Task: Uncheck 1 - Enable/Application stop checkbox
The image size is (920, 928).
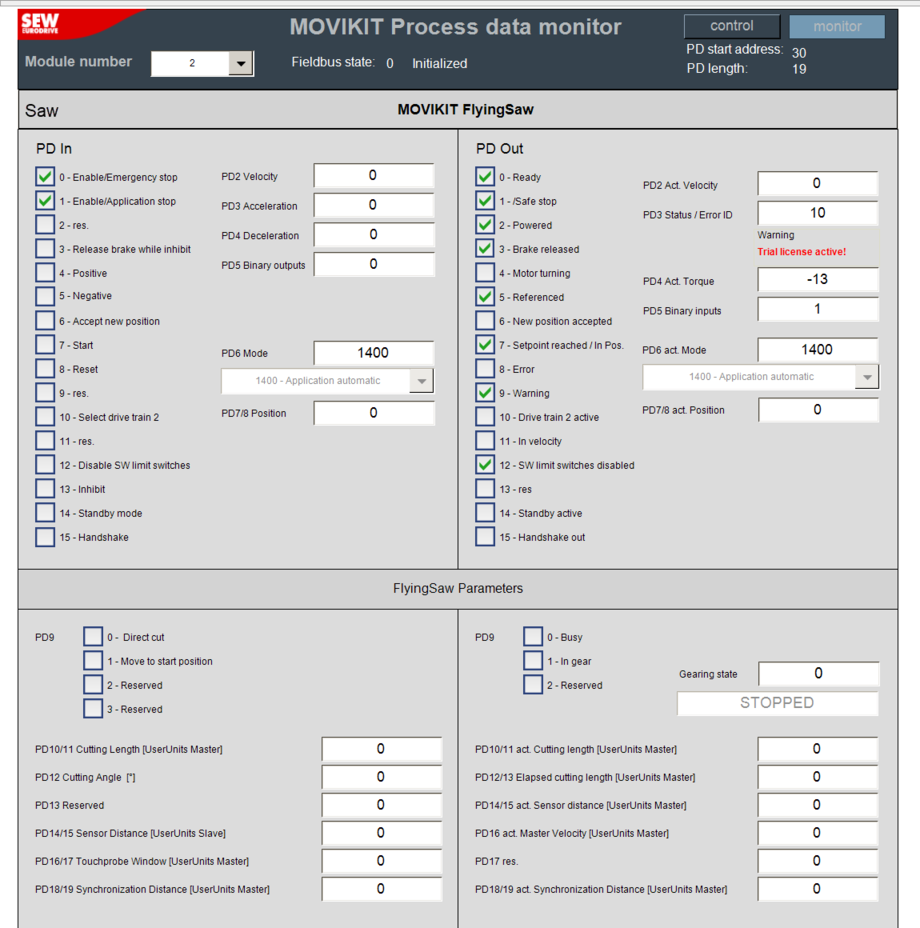Action: (45, 201)
